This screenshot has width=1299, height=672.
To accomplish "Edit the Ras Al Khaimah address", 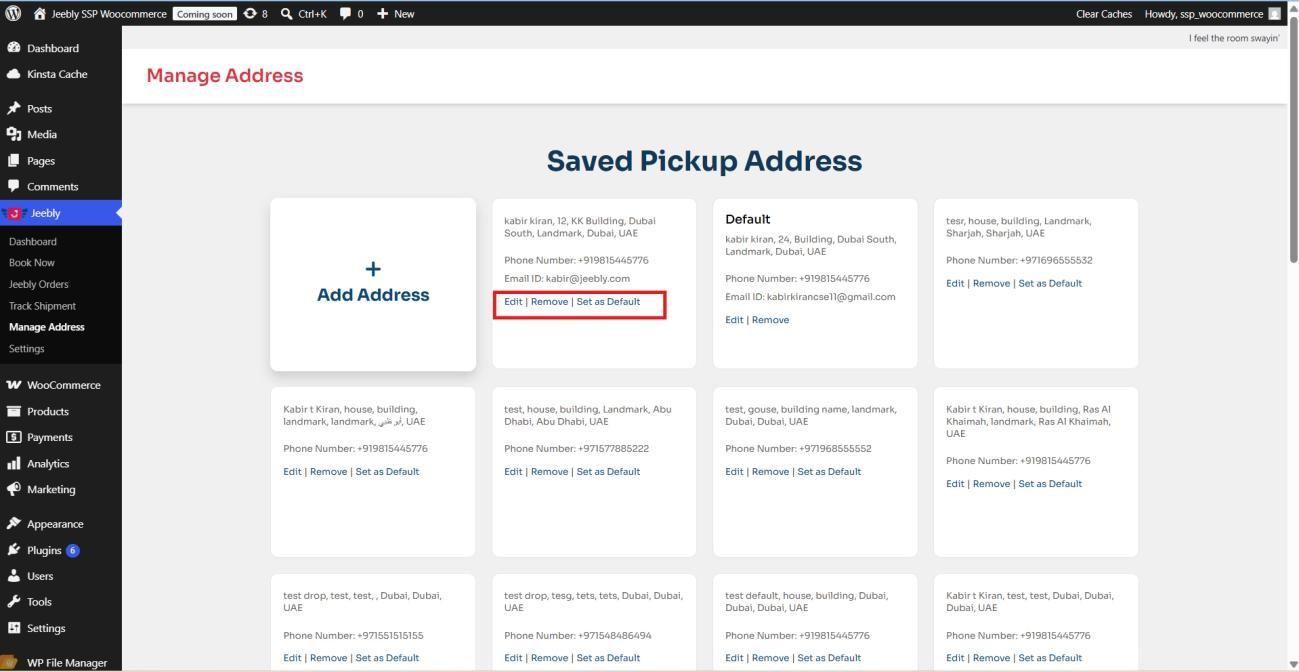I will (x=955, y=484).
